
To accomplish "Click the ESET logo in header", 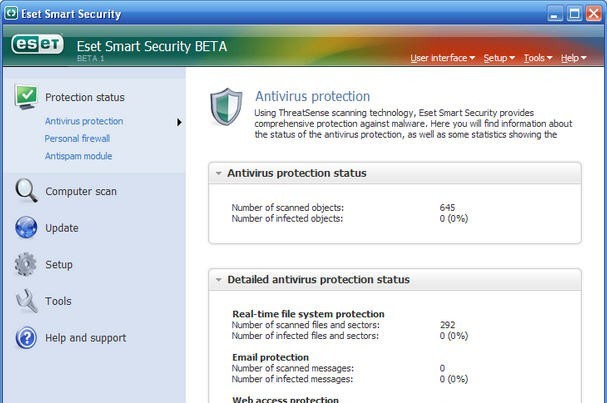I will tap(38, 45).
